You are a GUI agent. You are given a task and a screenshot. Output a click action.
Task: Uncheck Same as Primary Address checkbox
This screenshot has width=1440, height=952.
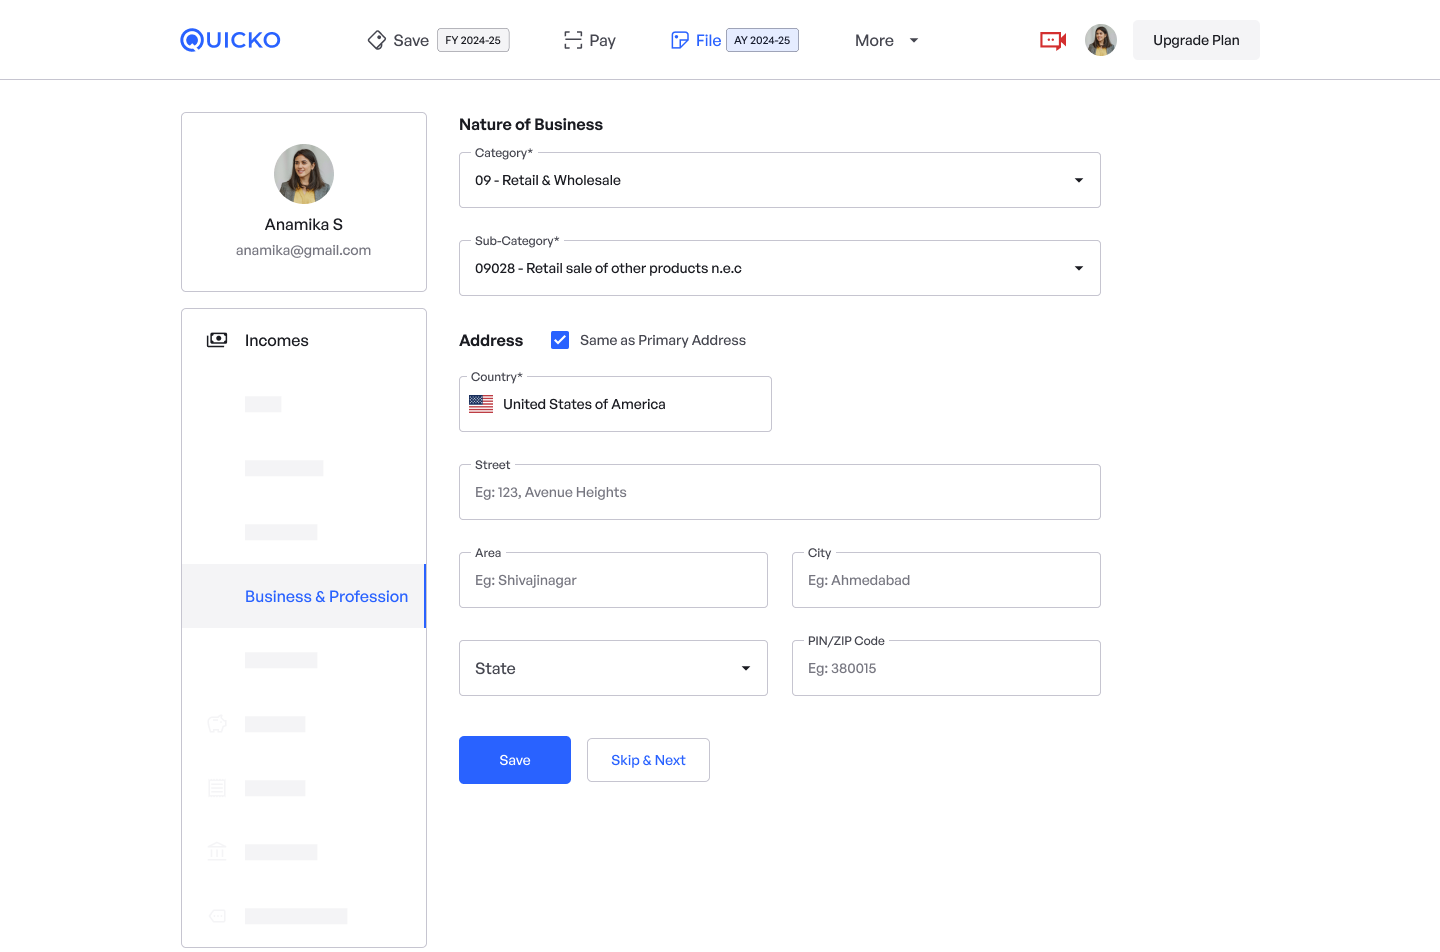click(560, 340)
